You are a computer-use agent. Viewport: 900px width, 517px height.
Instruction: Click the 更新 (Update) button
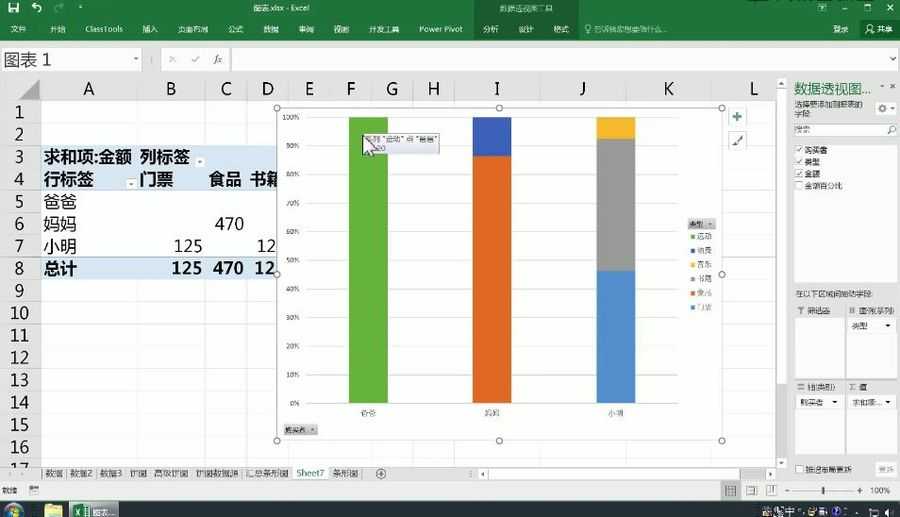point(886,469)
